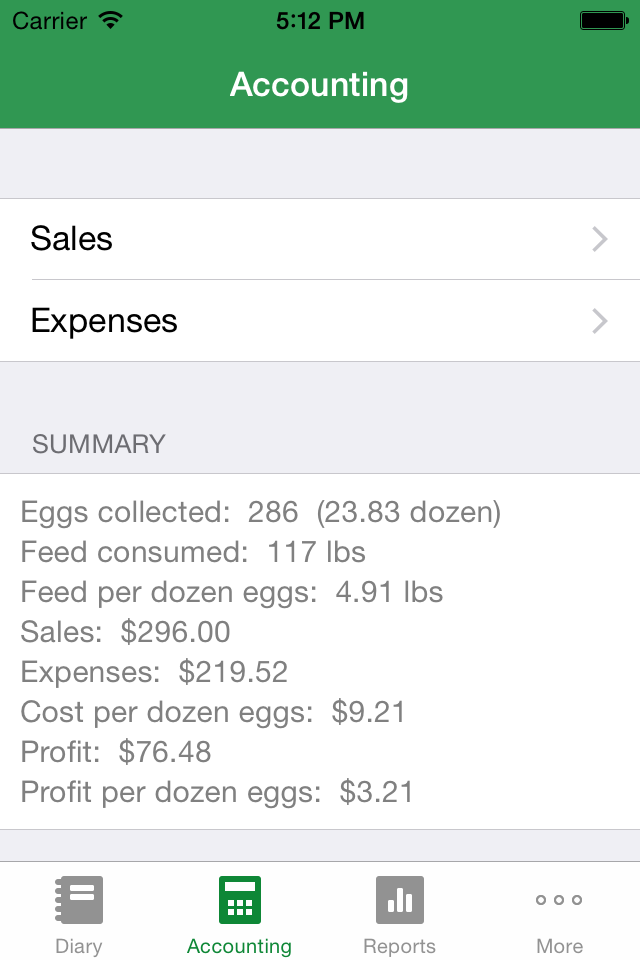Tap the 5:12 PM clock in status bar
640x960 pixels.
(319, 20)
